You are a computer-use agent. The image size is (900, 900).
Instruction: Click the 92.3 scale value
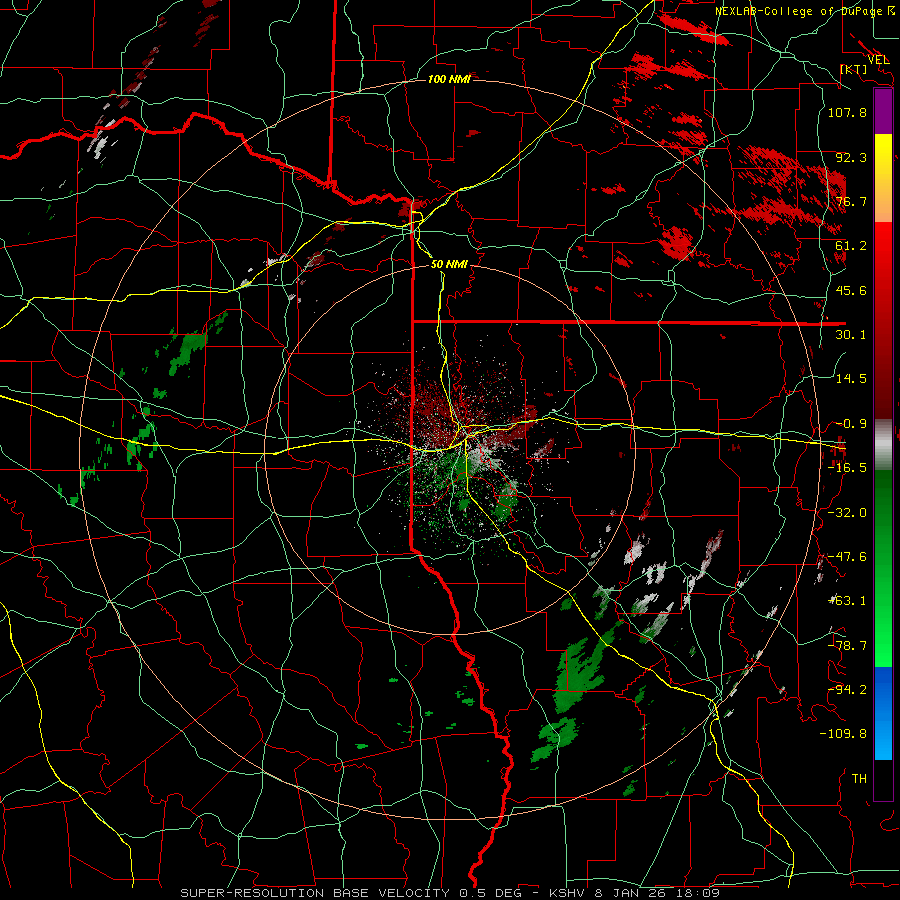[851, 157]
